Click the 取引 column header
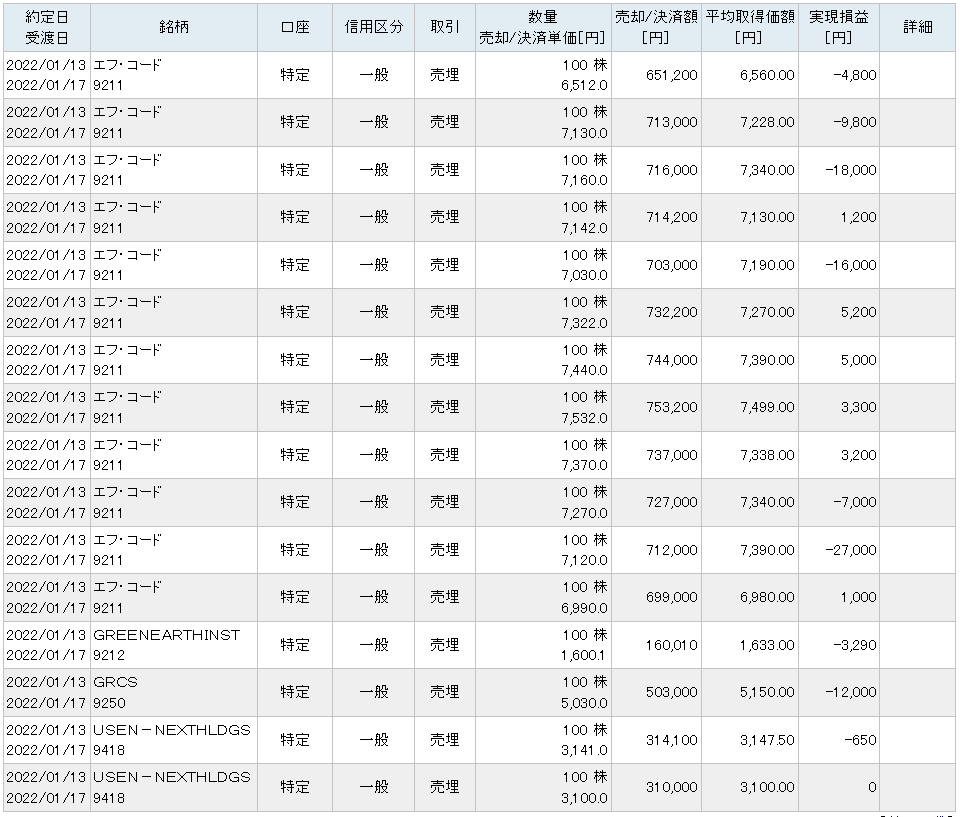960x817 pixels. click(x=444, y=27)
